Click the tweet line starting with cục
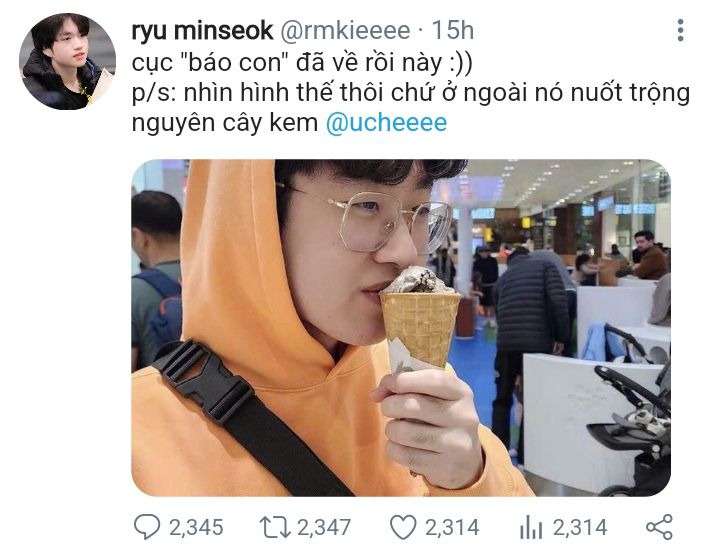 (302, 62)
